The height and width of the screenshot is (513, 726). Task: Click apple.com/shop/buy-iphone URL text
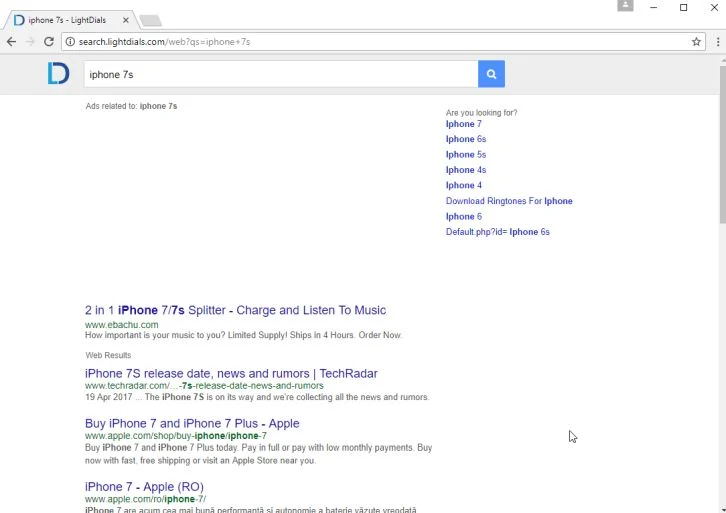pos(176,436)
